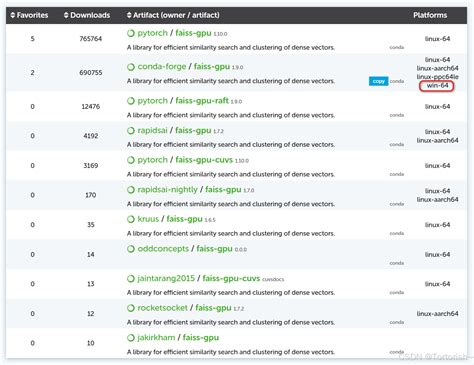Image resolution: width=474 pixels, height=365 pixels.
Task: Sort the table by Downloads column
Action: tap(87, 15)
